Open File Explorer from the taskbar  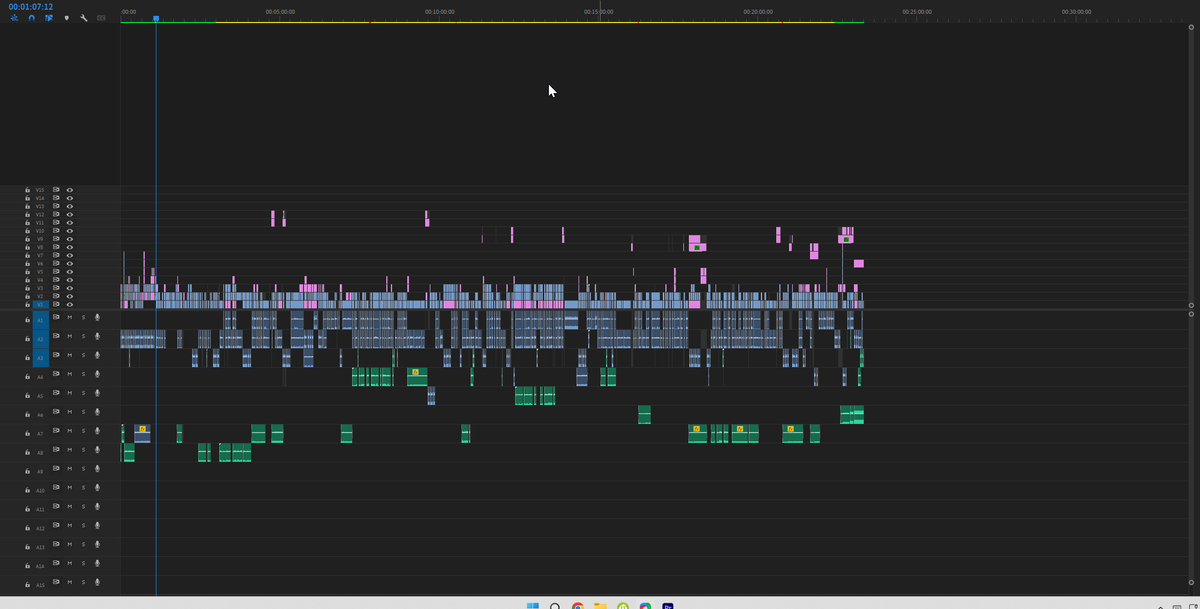tap(600, 604)
